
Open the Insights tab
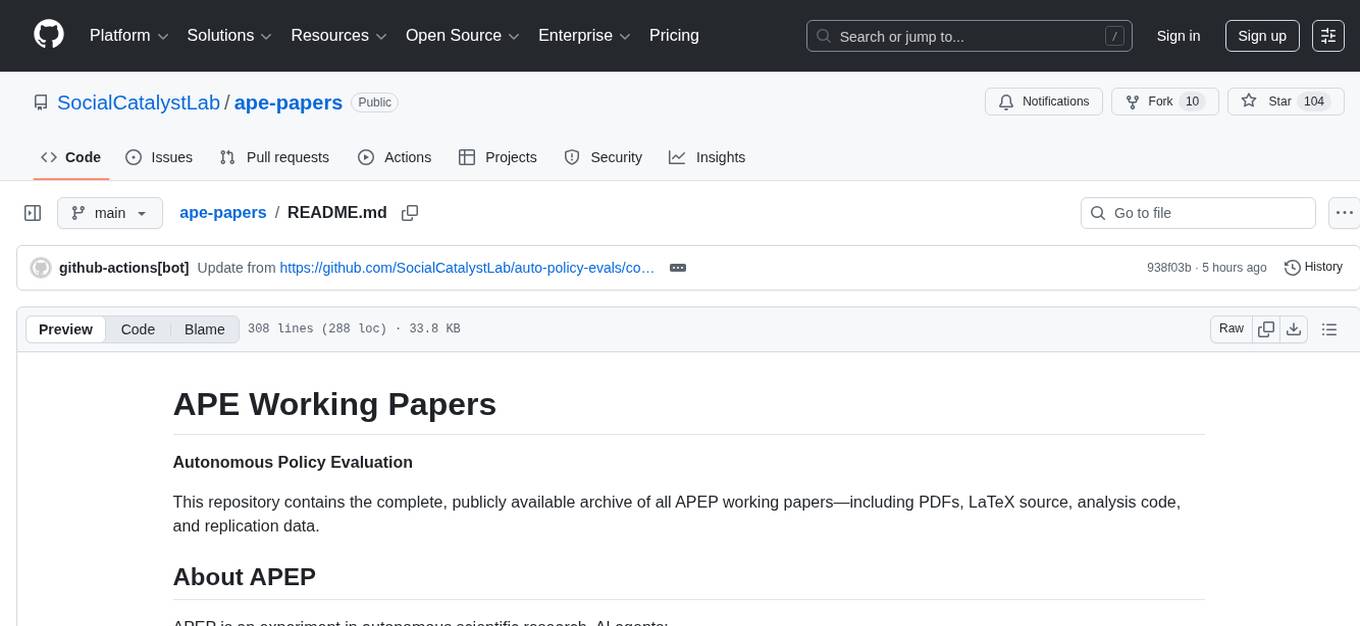tap(708, 157)
